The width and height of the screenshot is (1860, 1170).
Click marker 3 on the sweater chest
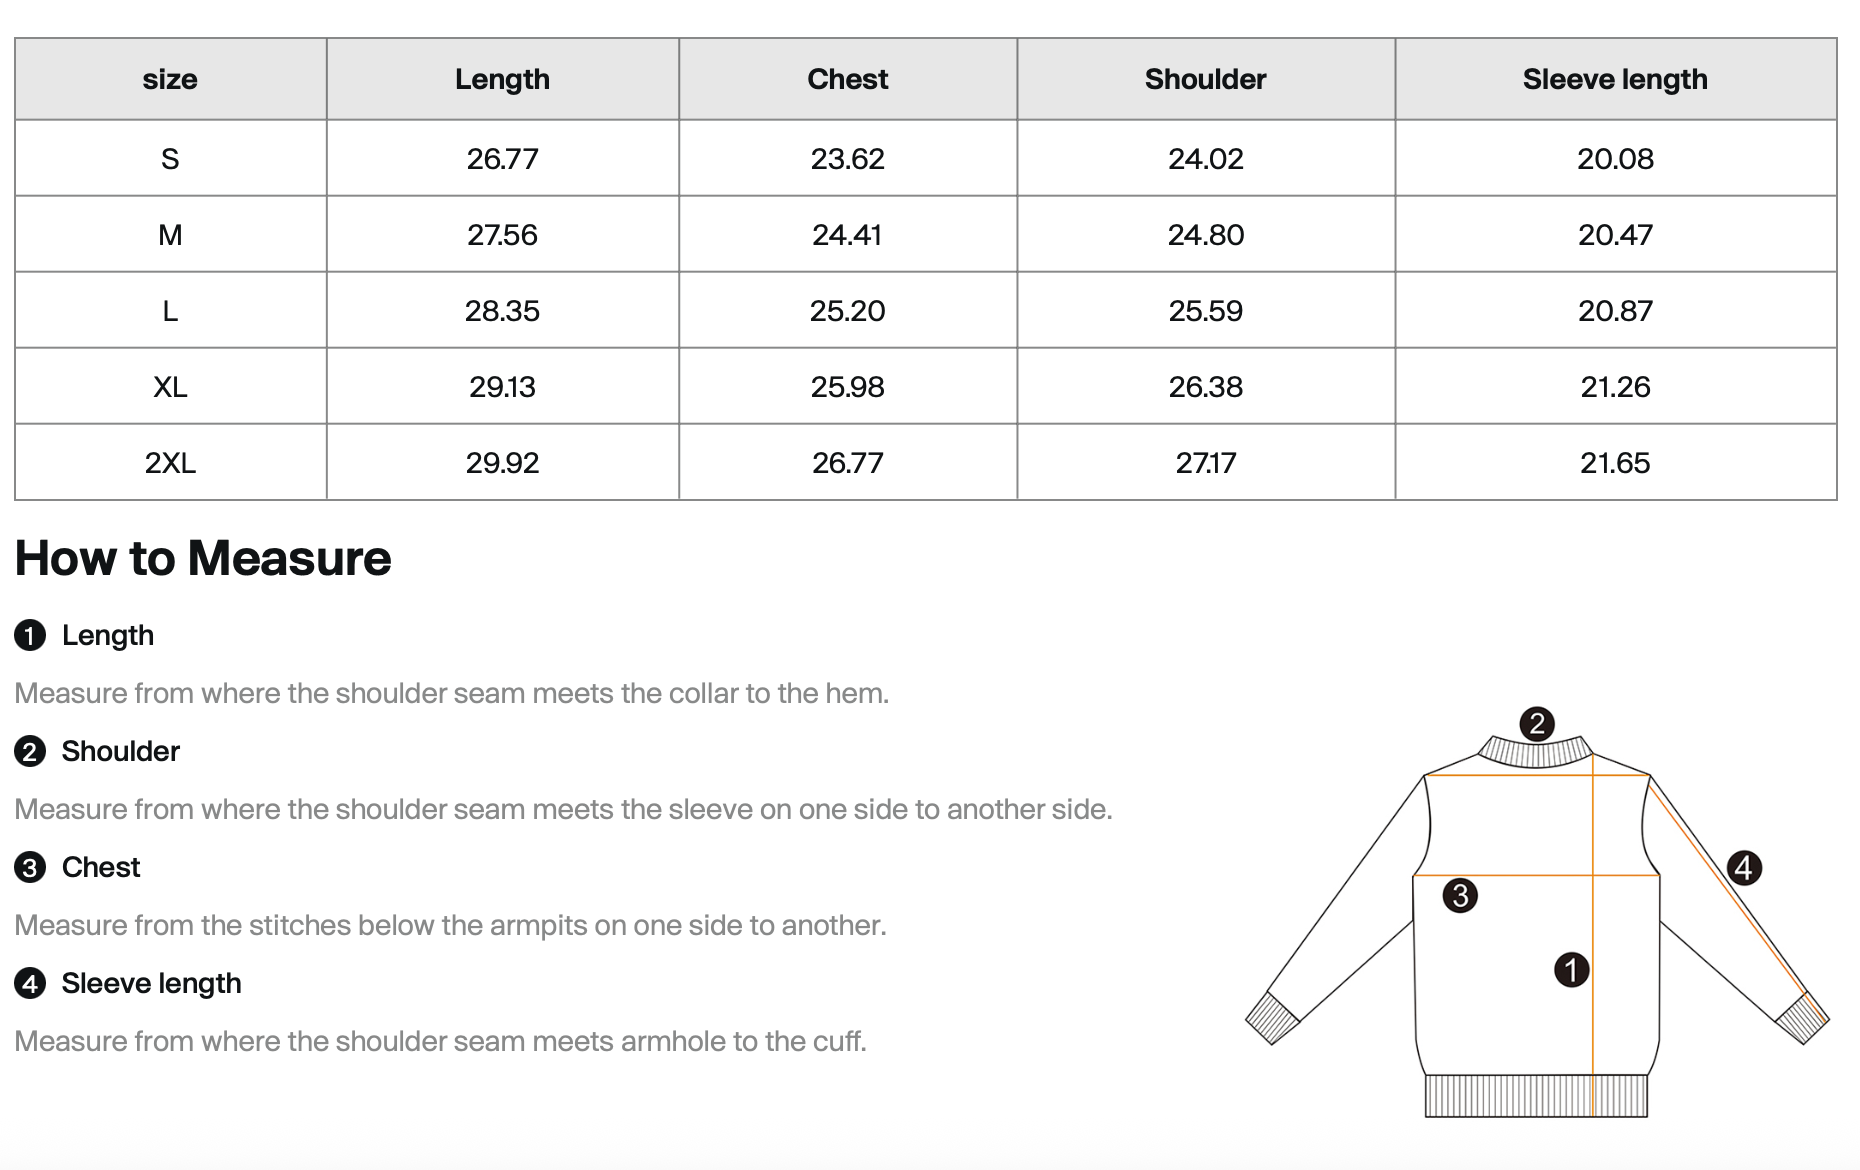click(1460, 895)
